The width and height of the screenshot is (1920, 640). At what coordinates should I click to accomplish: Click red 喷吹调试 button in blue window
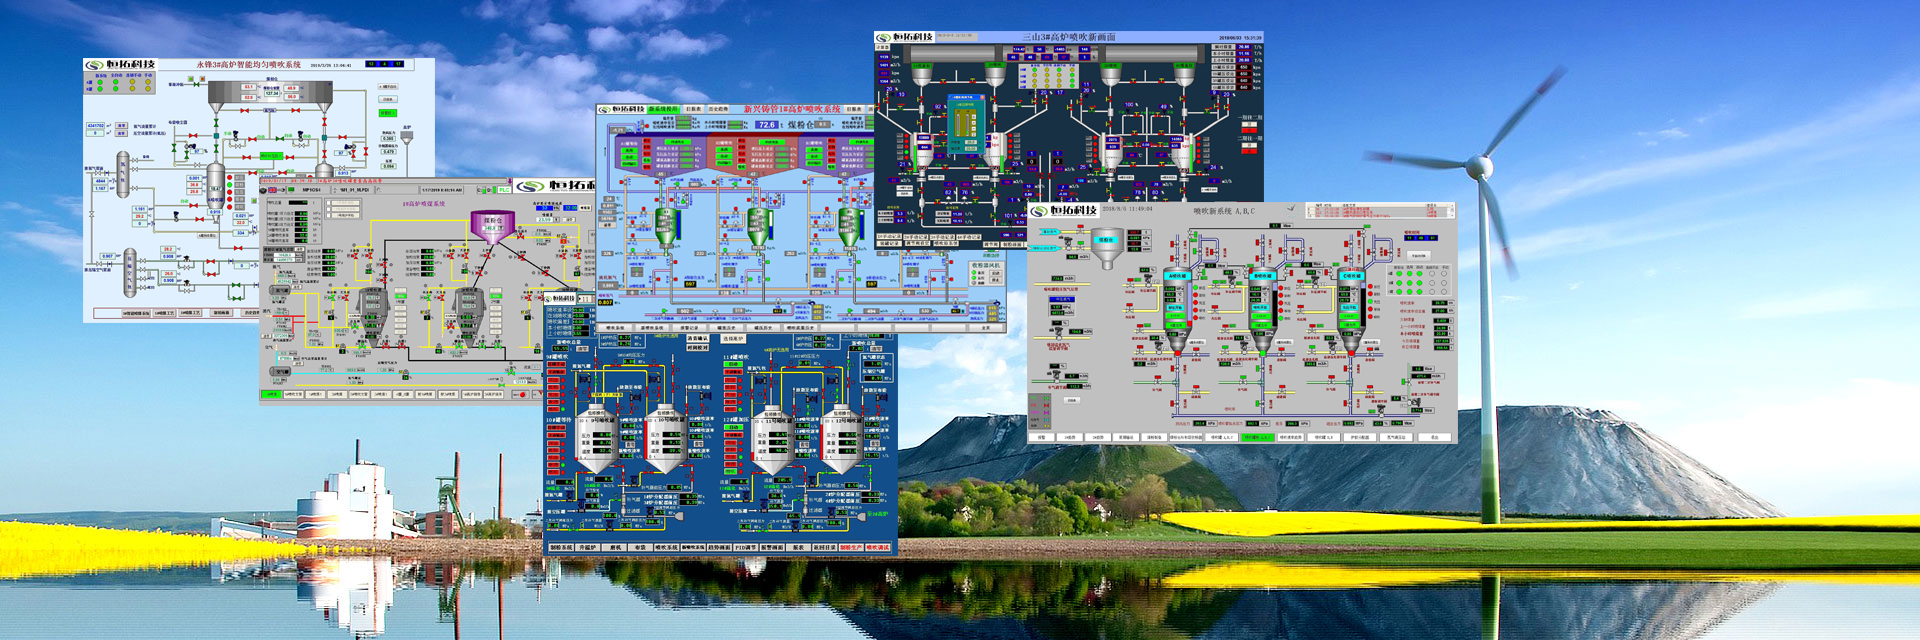(x=878, y=548)
